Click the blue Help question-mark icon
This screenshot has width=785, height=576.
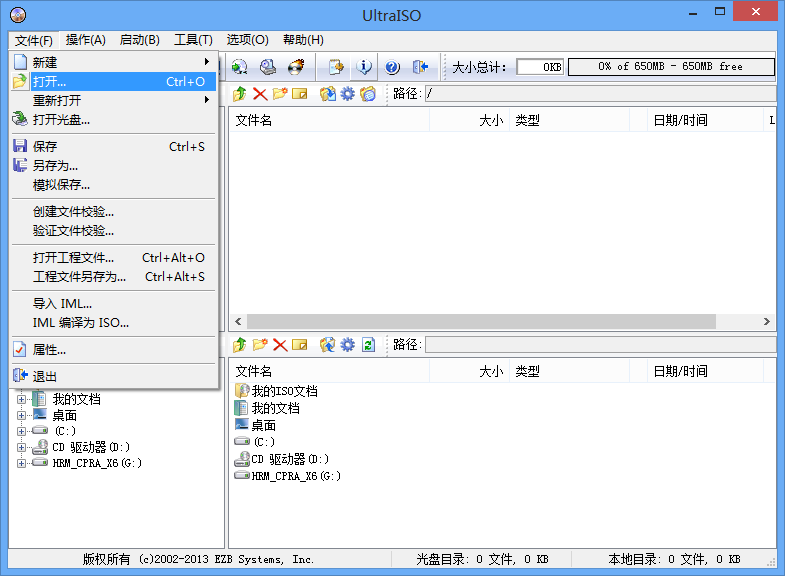point(392,67)
